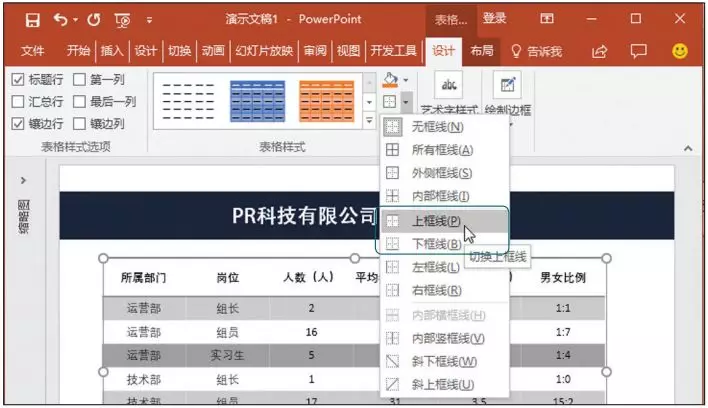Uncheck the 标题行 checkbox

(x=18, y=80)
